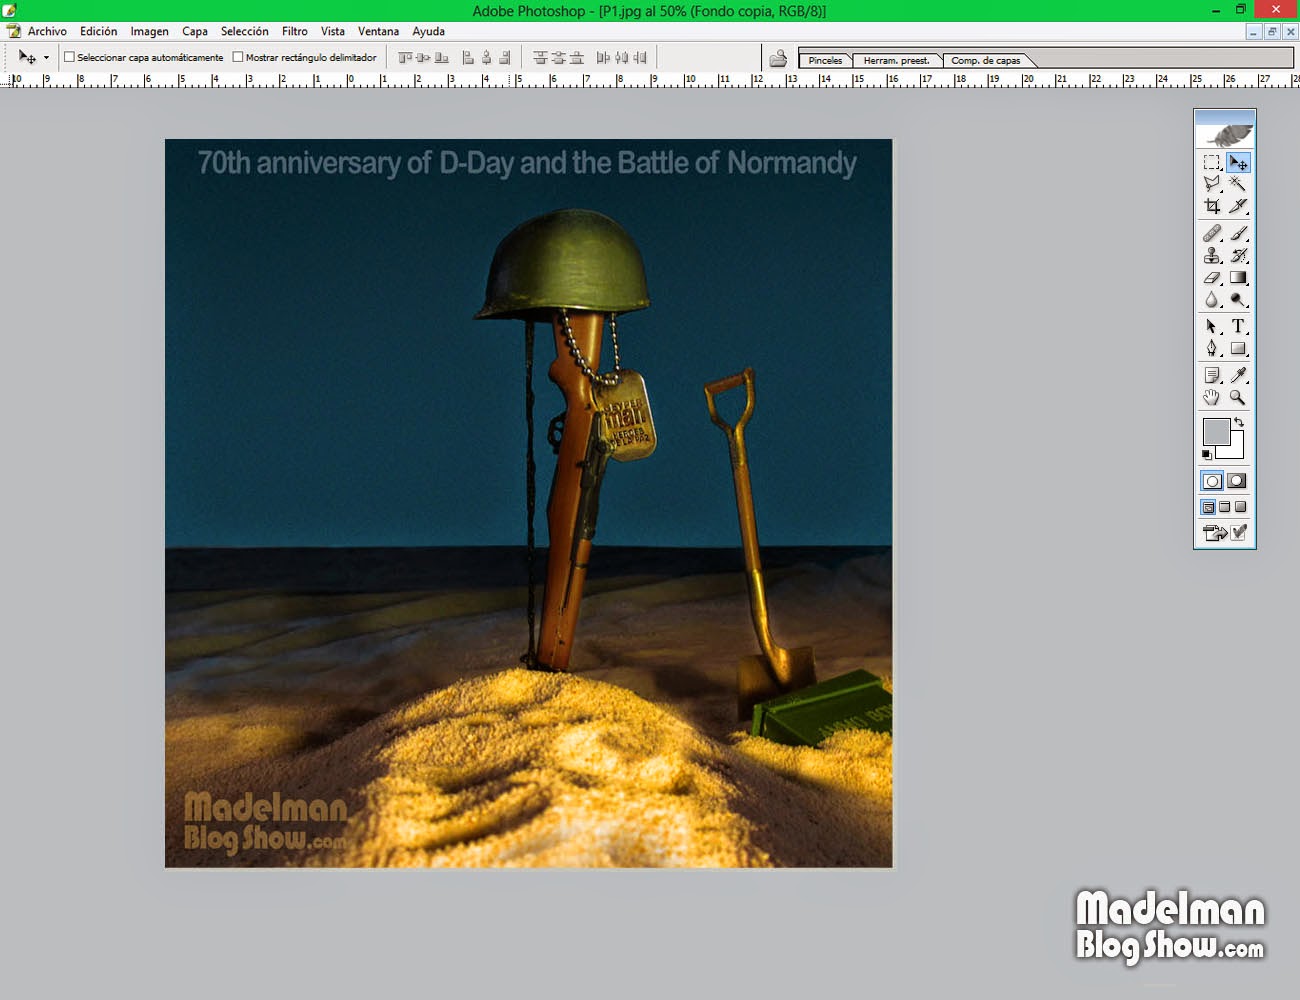
Task: Open the background color swatch picker
Action: click(1236, 450)
